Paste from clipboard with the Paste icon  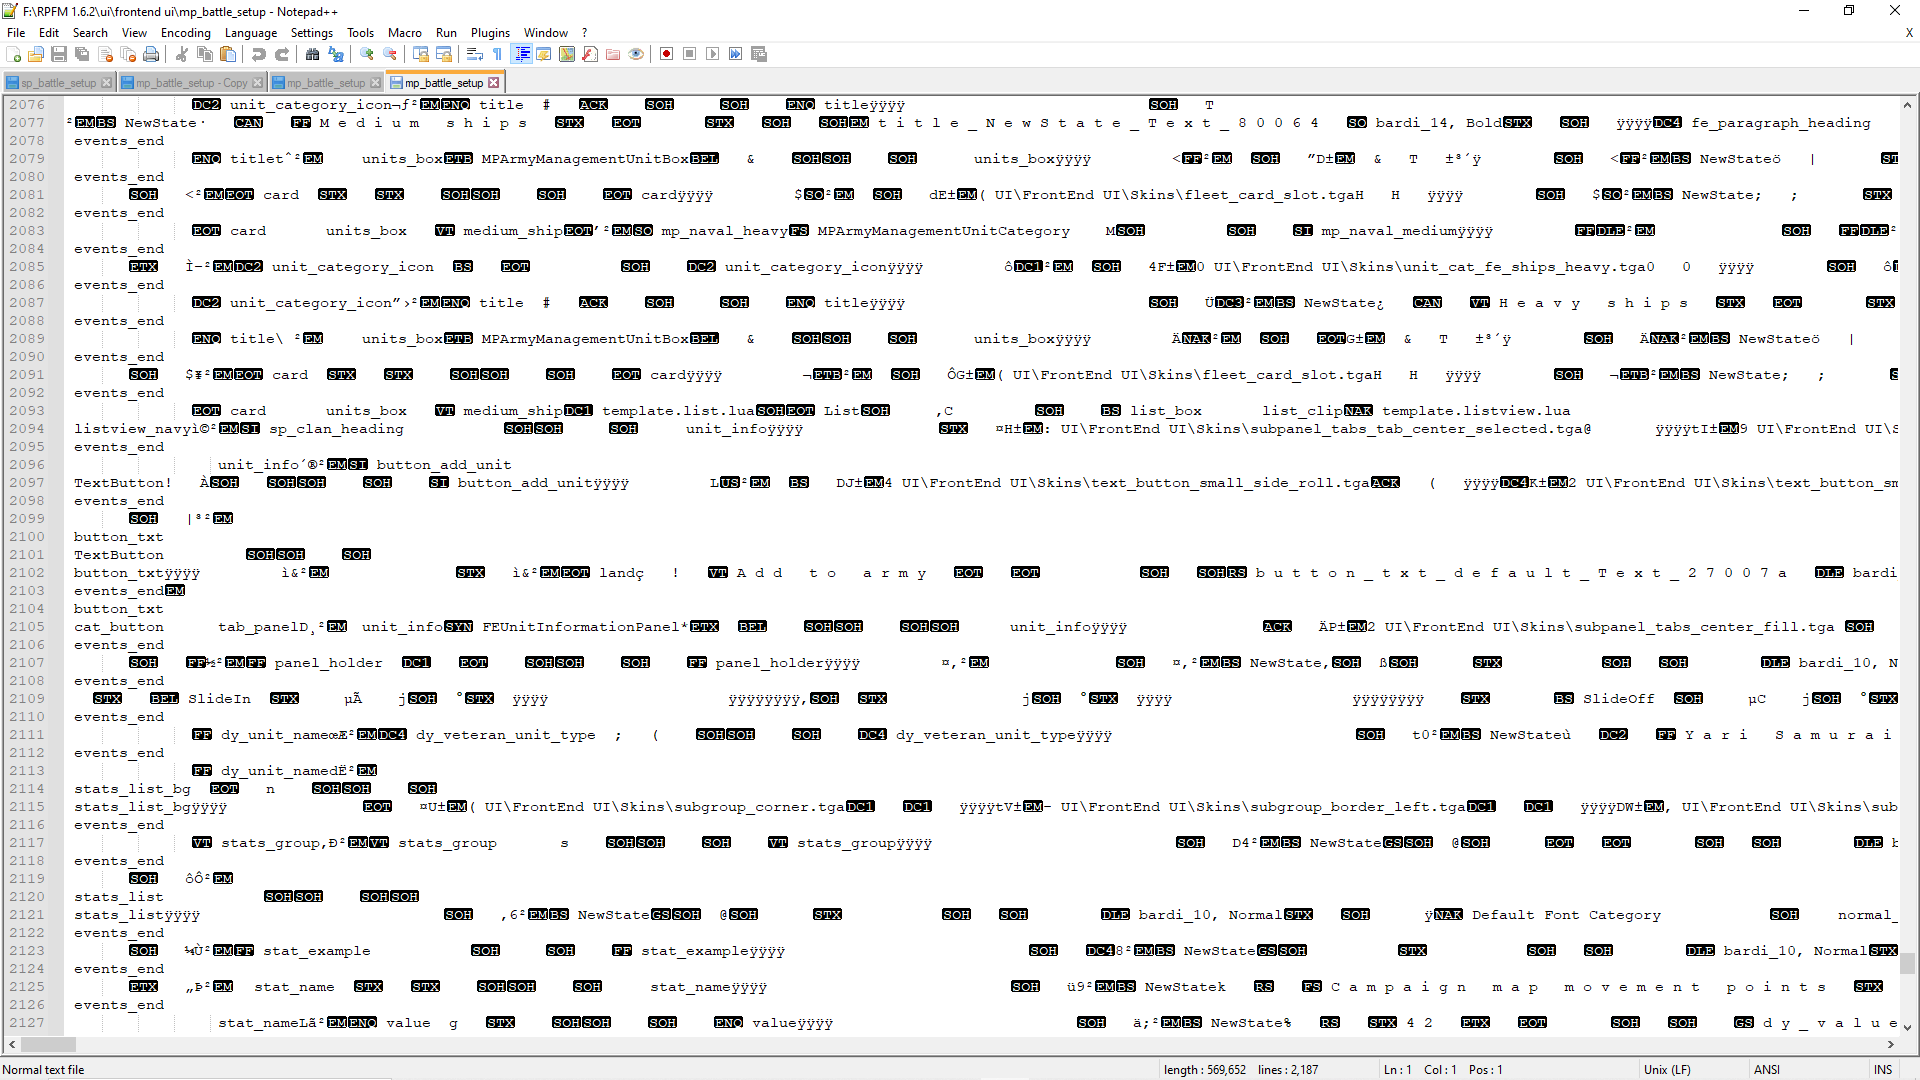[x=228, y=54]
